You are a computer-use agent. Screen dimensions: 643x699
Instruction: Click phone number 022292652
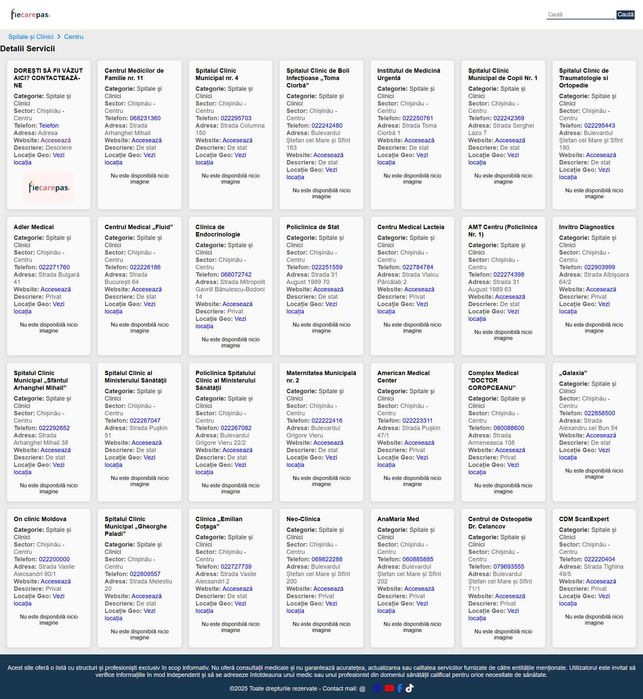[x=54, y=428]
